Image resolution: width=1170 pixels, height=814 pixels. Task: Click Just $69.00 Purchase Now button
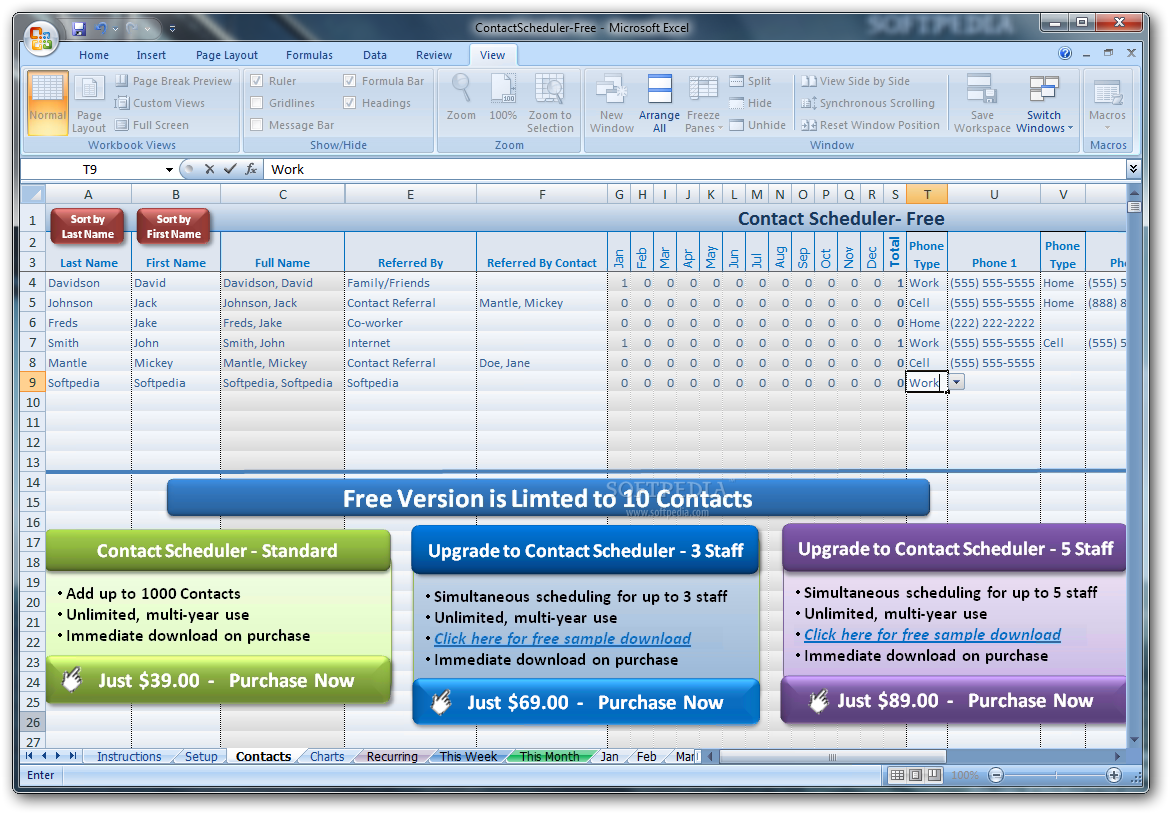tap(586, 702)
